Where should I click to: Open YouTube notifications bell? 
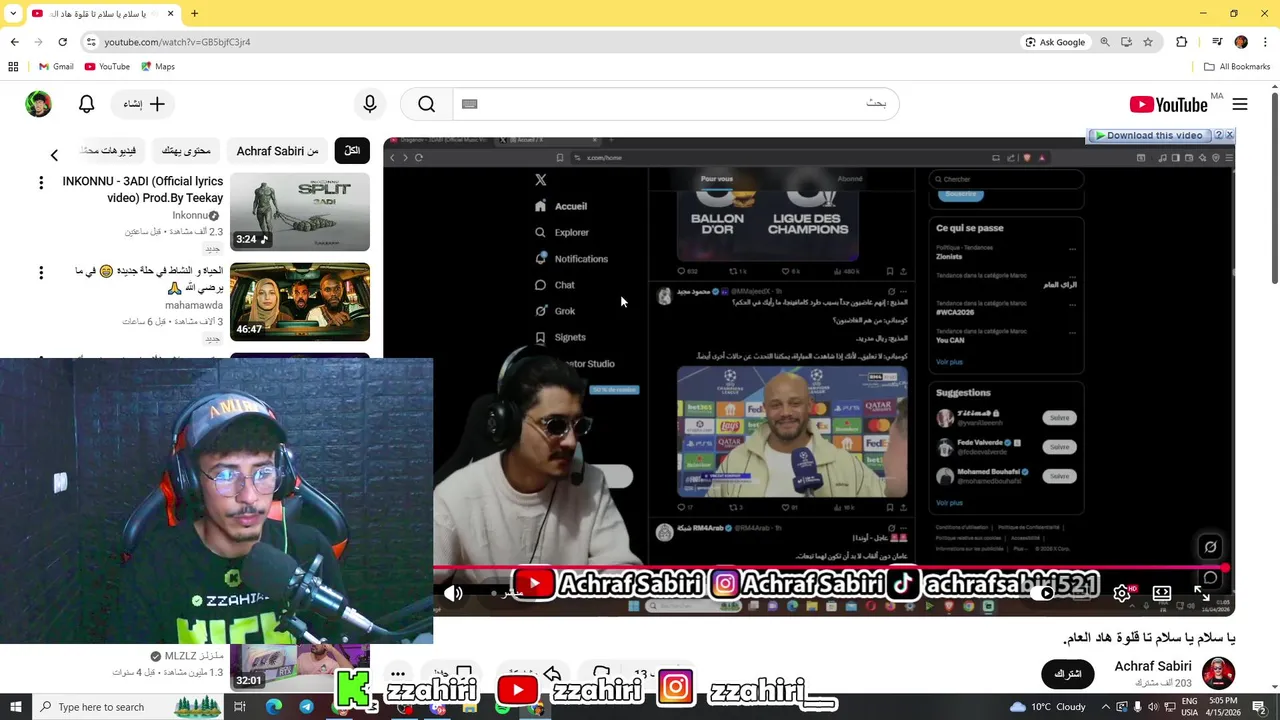click(x=87, y=104)
